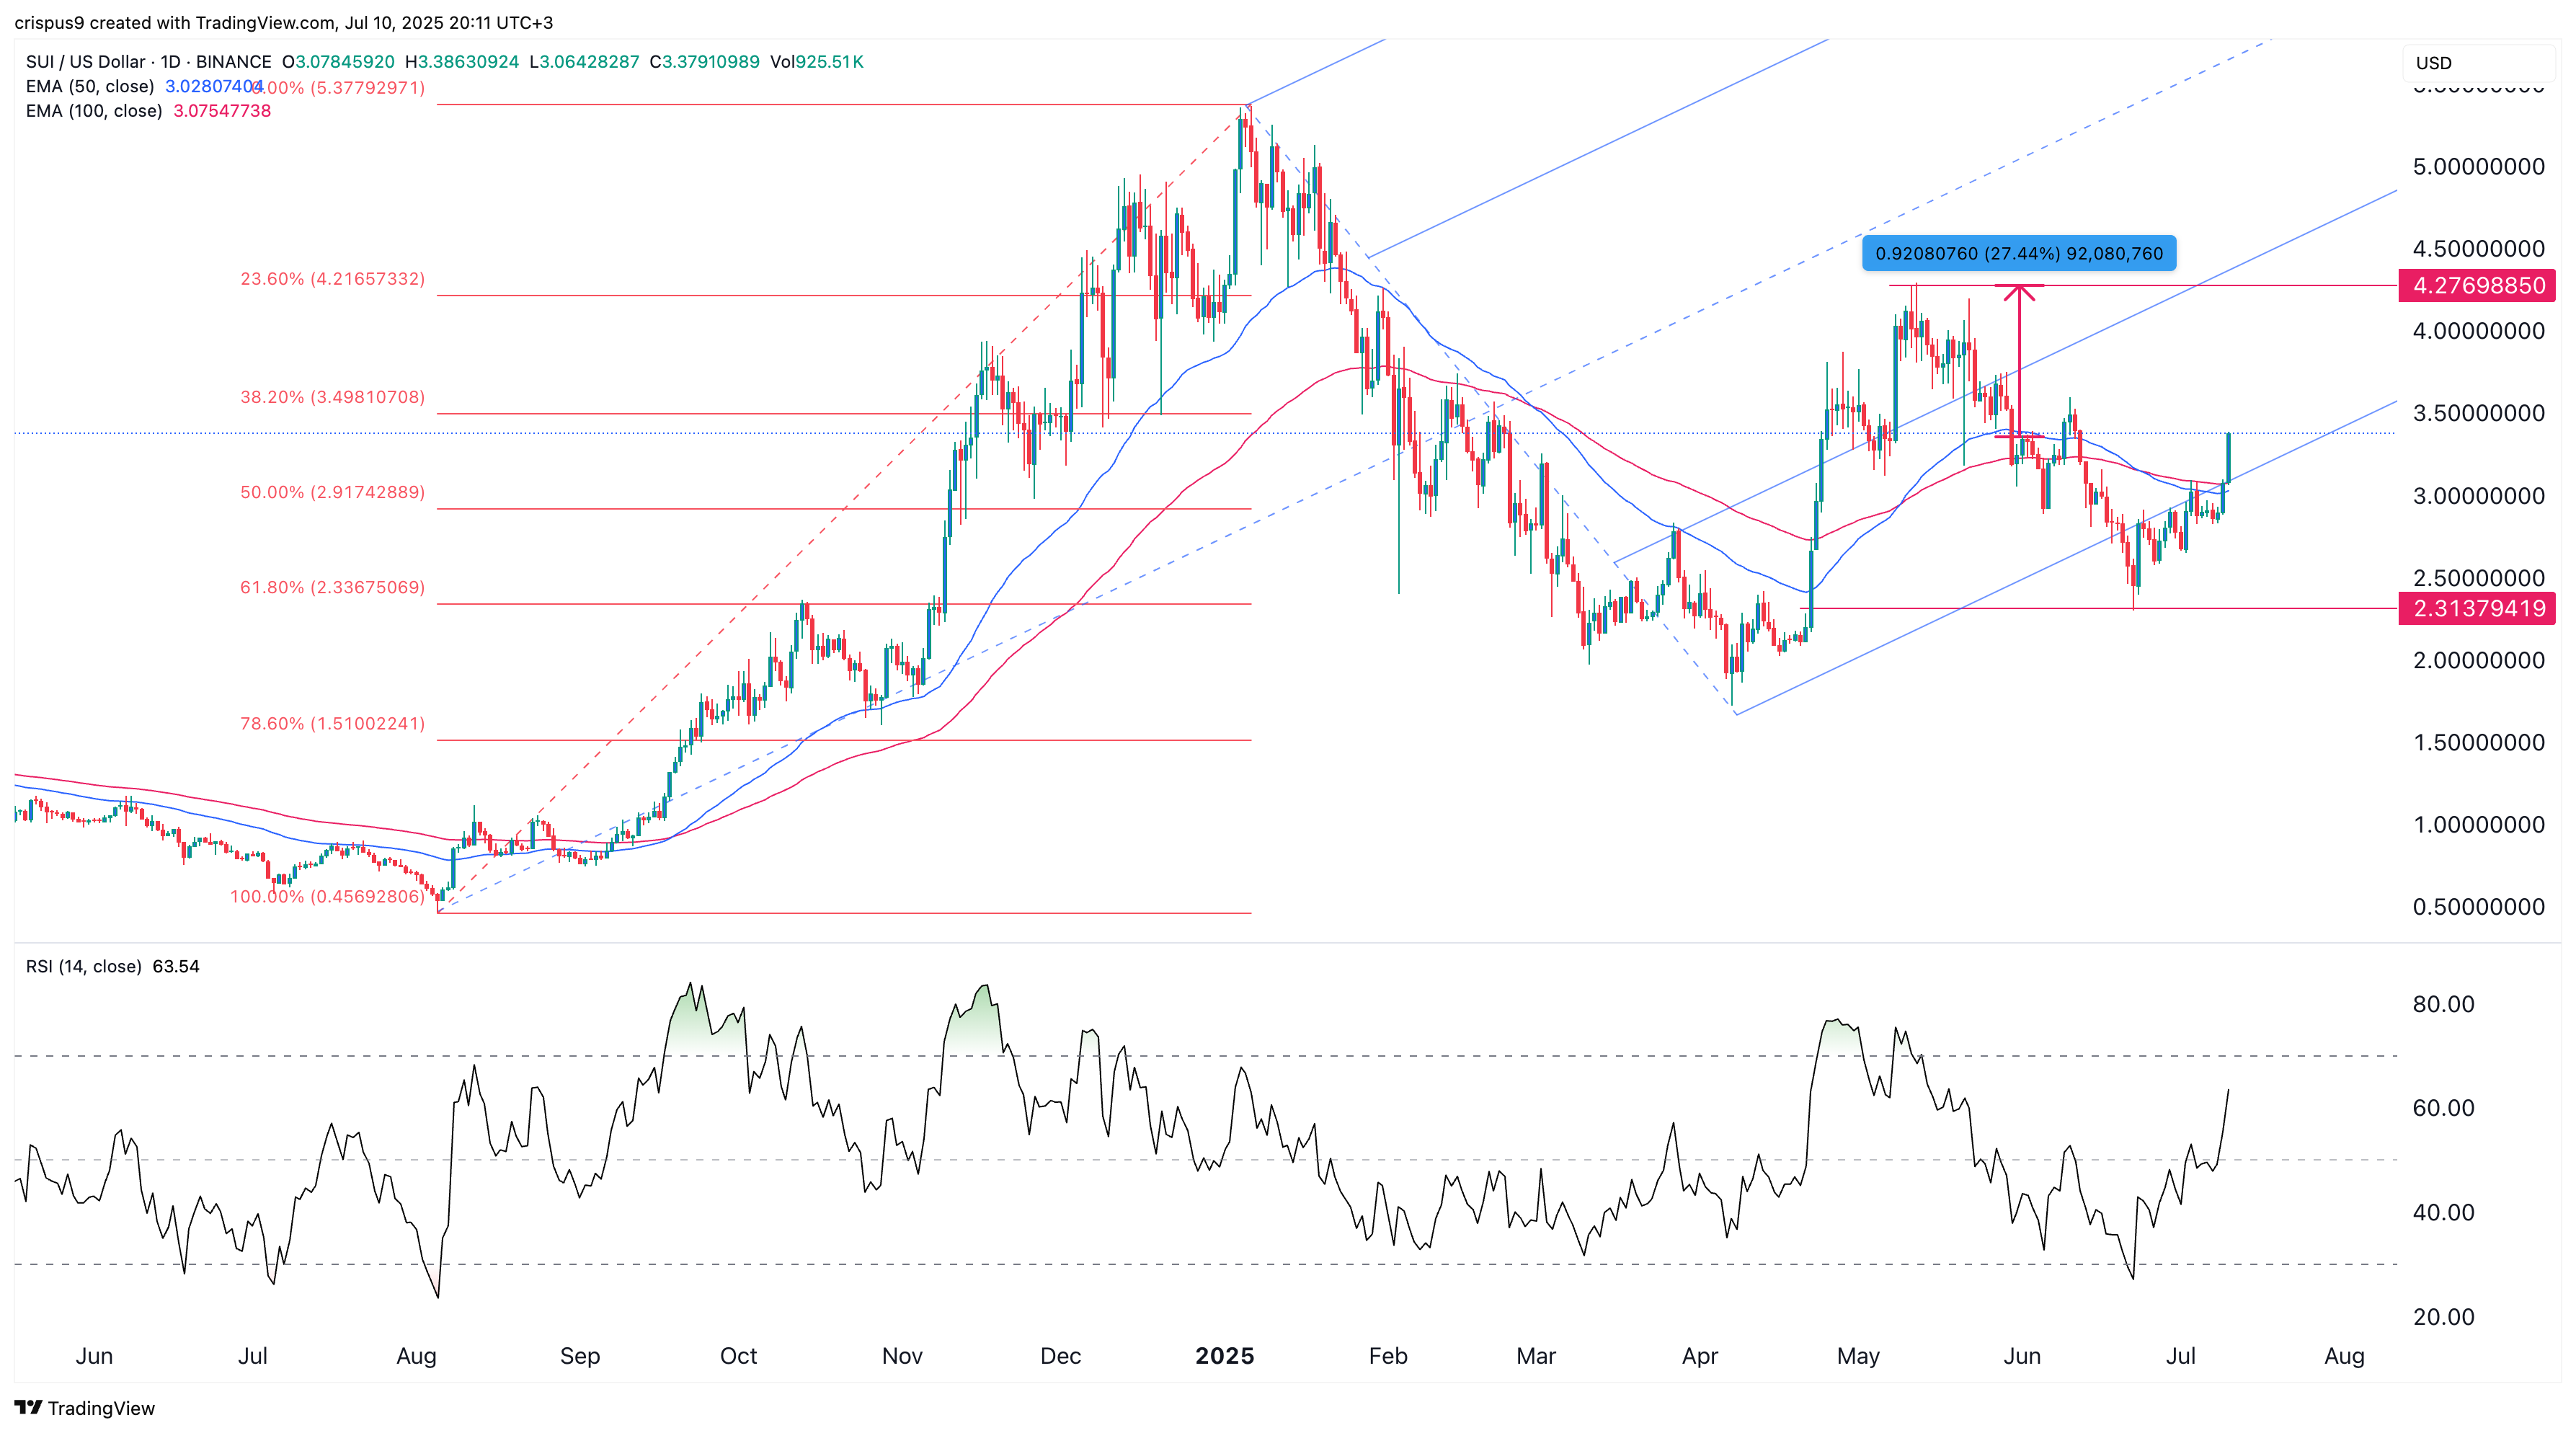This screenshot has height=1433, width=2576.
Task: Click the 50.00% Fibonacci retracement label
Action: click(x=332, y=493)
